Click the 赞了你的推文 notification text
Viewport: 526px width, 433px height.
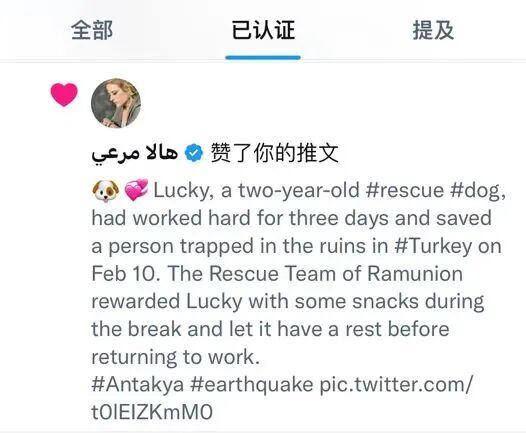click(274, 153)
